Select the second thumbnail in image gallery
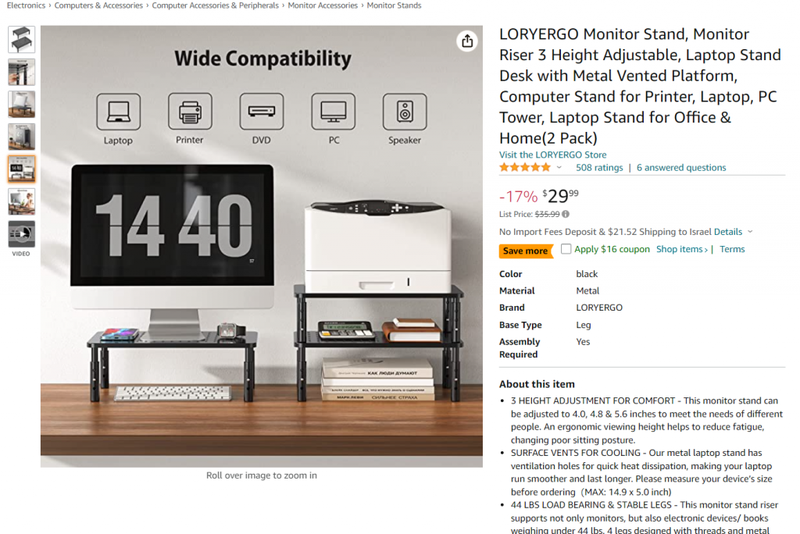This screenshot has height=534, width=800. (x=21, y=72)
